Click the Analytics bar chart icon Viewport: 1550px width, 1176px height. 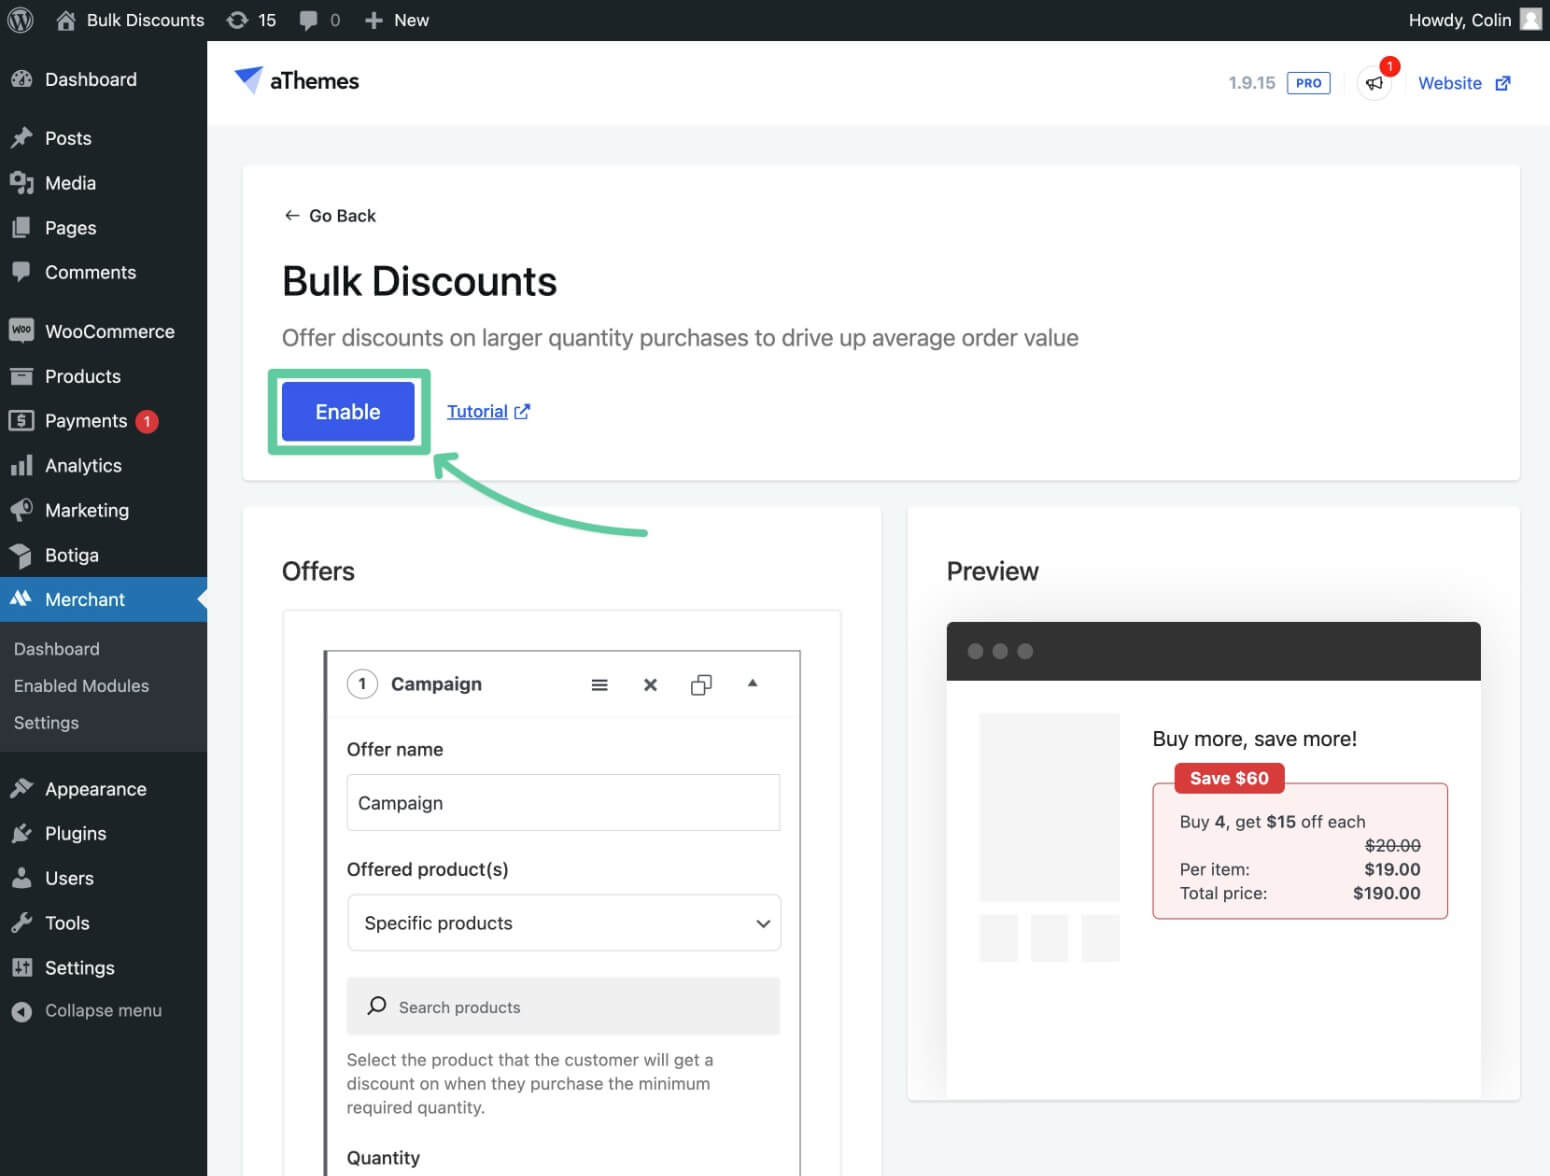pos(21,466)
